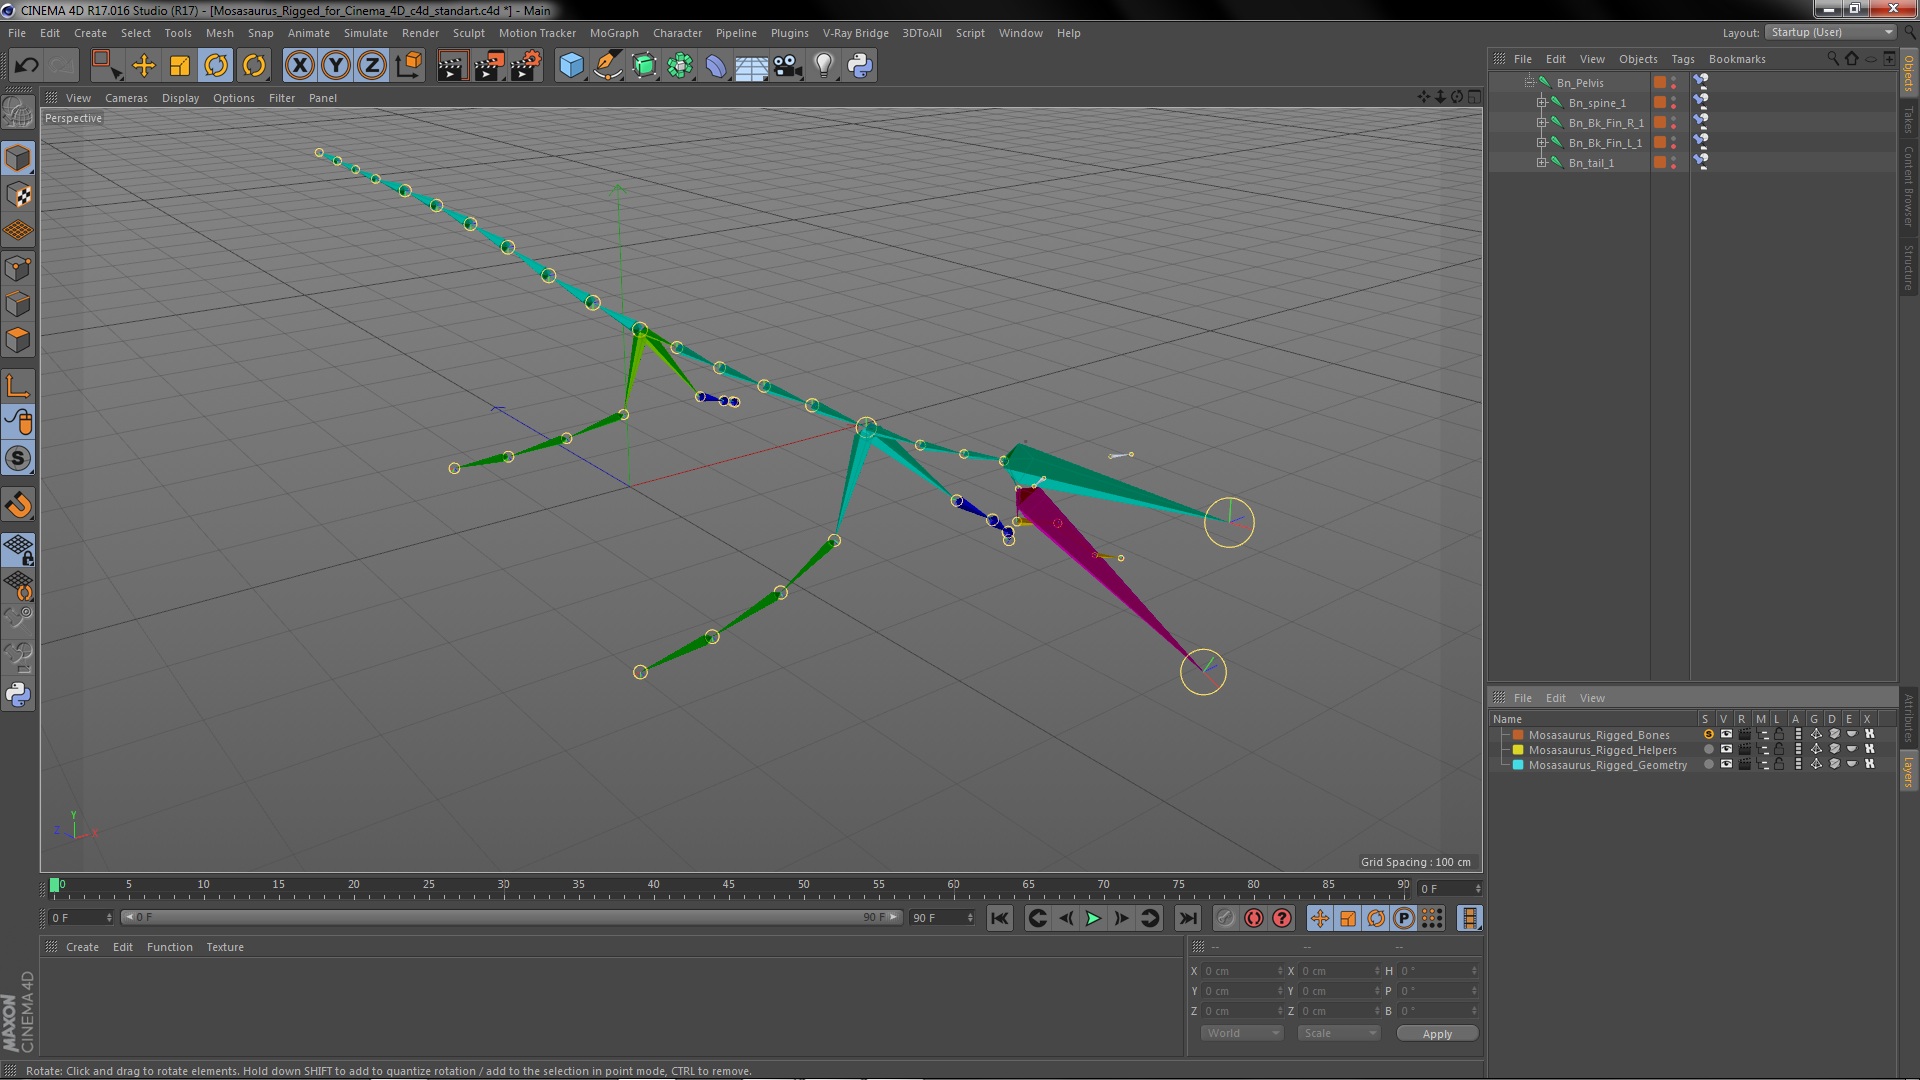This screenshot has height=1080, width=1920.
Task: Click orange layer swatch of Bn_Pelvis
Action: (1660, 82)
